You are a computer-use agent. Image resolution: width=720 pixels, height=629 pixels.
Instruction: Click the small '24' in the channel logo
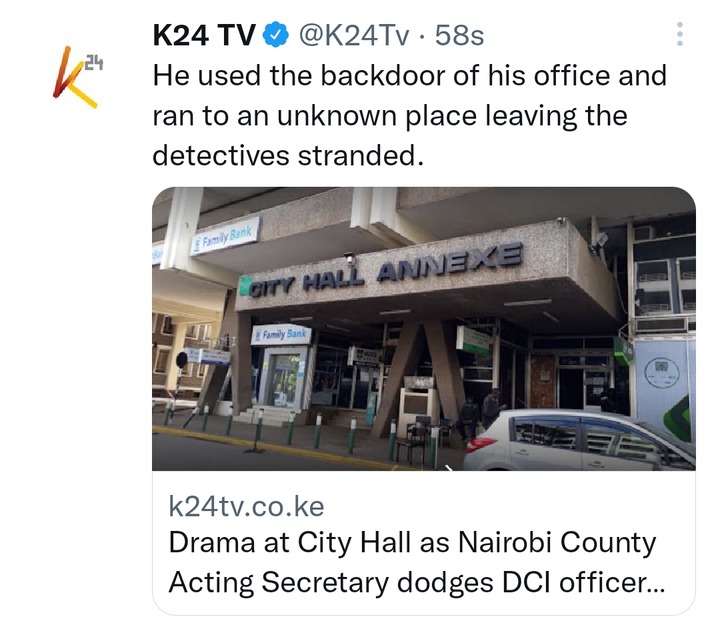point(94,63)
